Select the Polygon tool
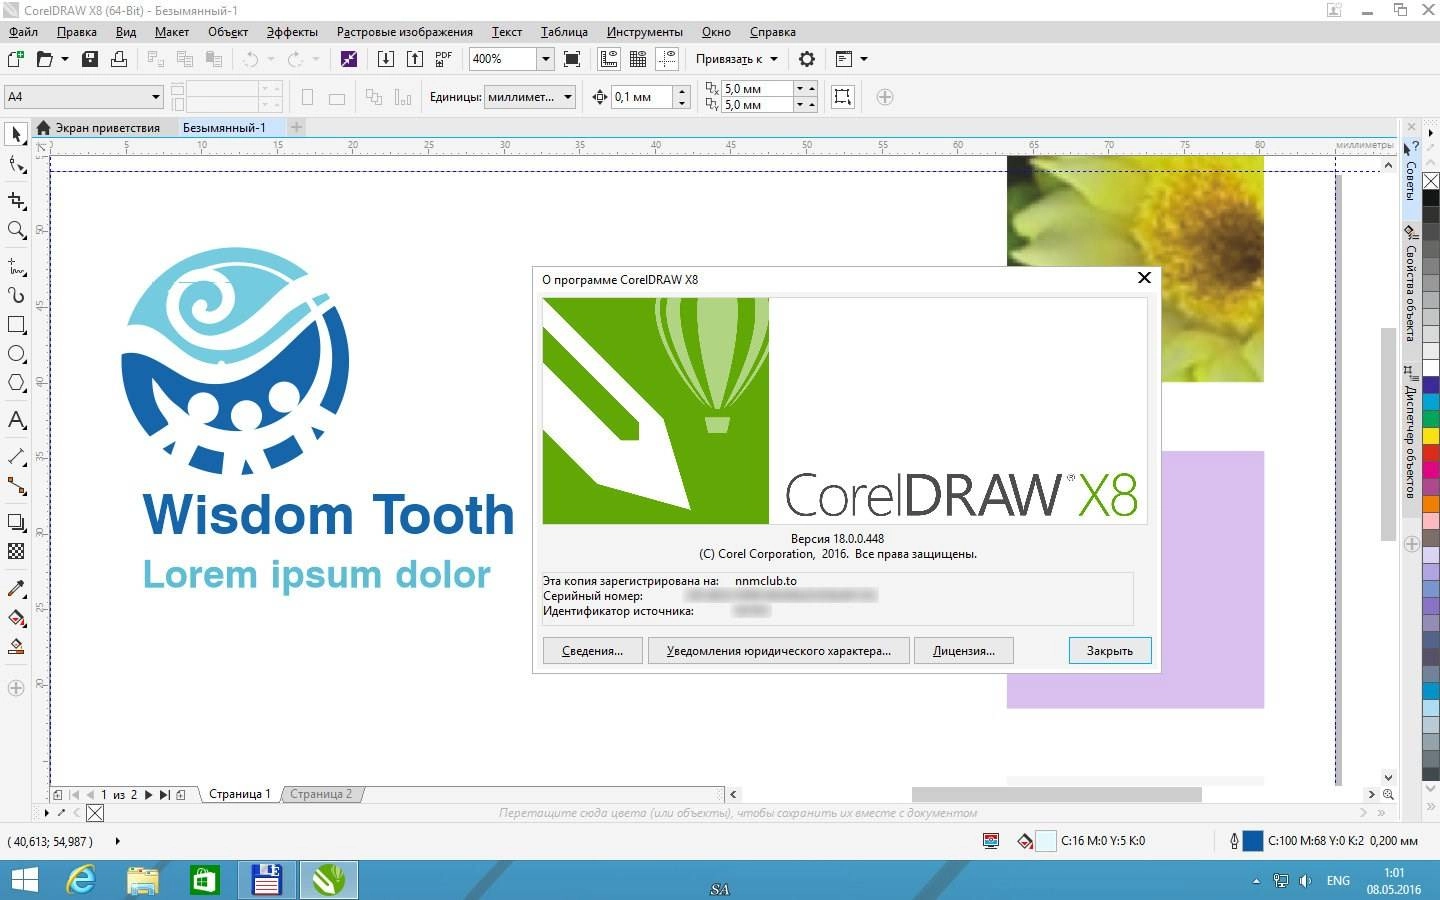Screen dimensions: 1440x900 click(16, 383)
